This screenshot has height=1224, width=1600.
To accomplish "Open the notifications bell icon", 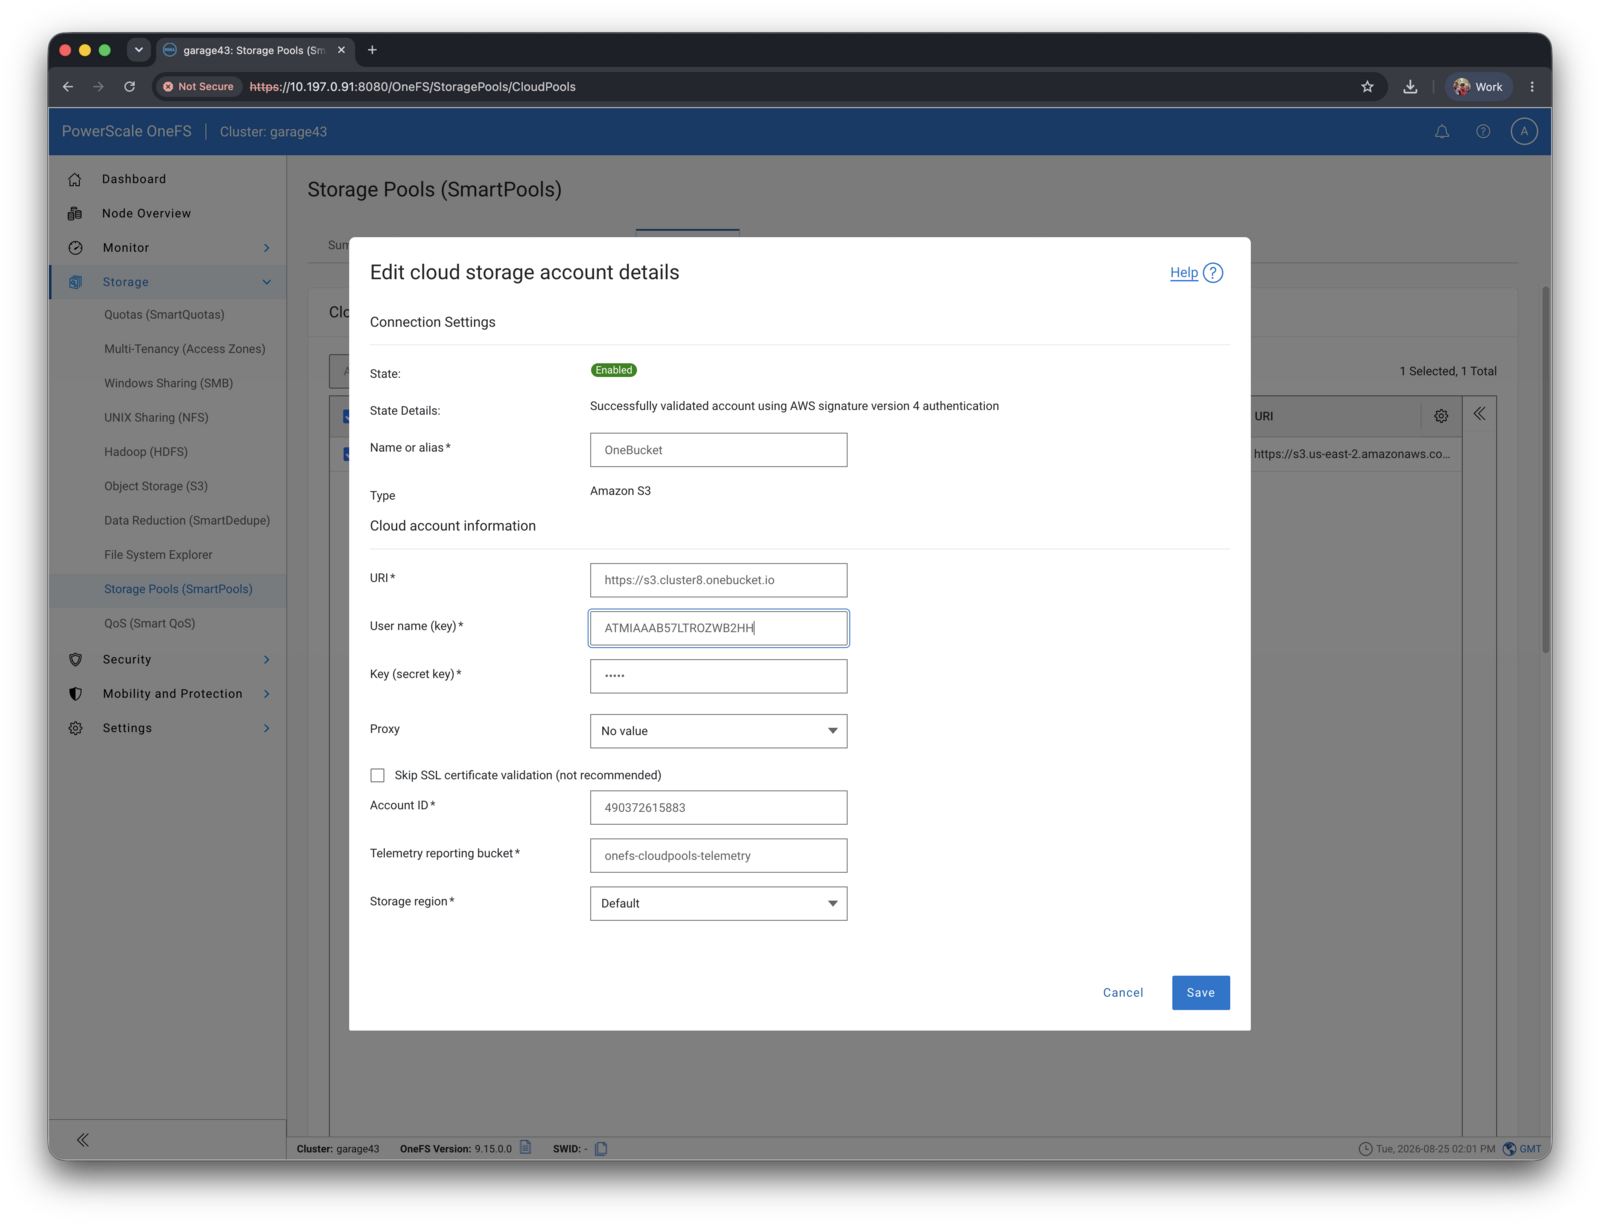I will [1442, 131].
